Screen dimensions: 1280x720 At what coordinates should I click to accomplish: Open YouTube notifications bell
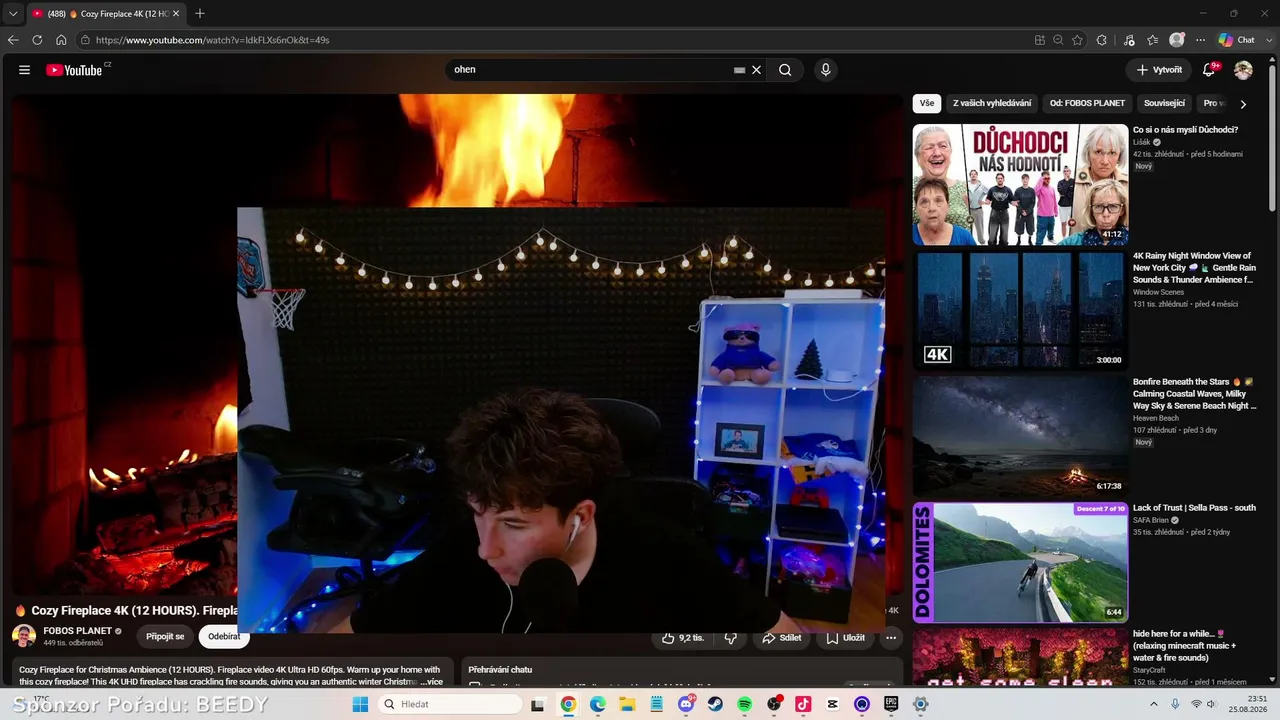pos(1209,70)
